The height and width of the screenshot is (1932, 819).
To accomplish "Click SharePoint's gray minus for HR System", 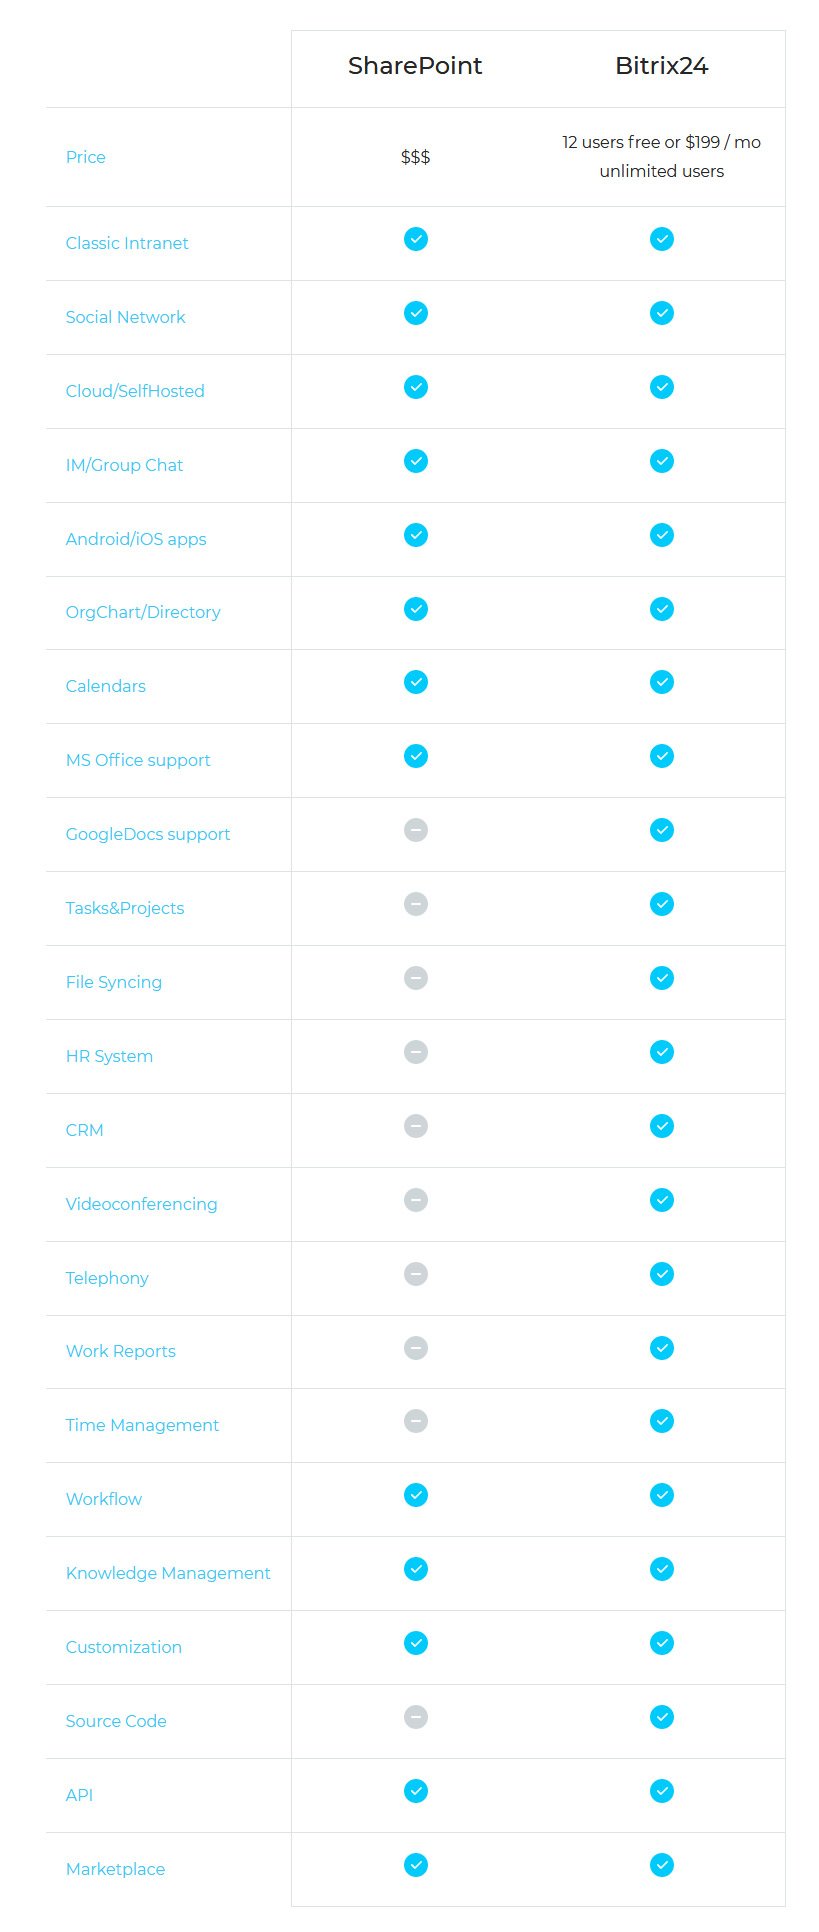I will (x=416, y=1052).
